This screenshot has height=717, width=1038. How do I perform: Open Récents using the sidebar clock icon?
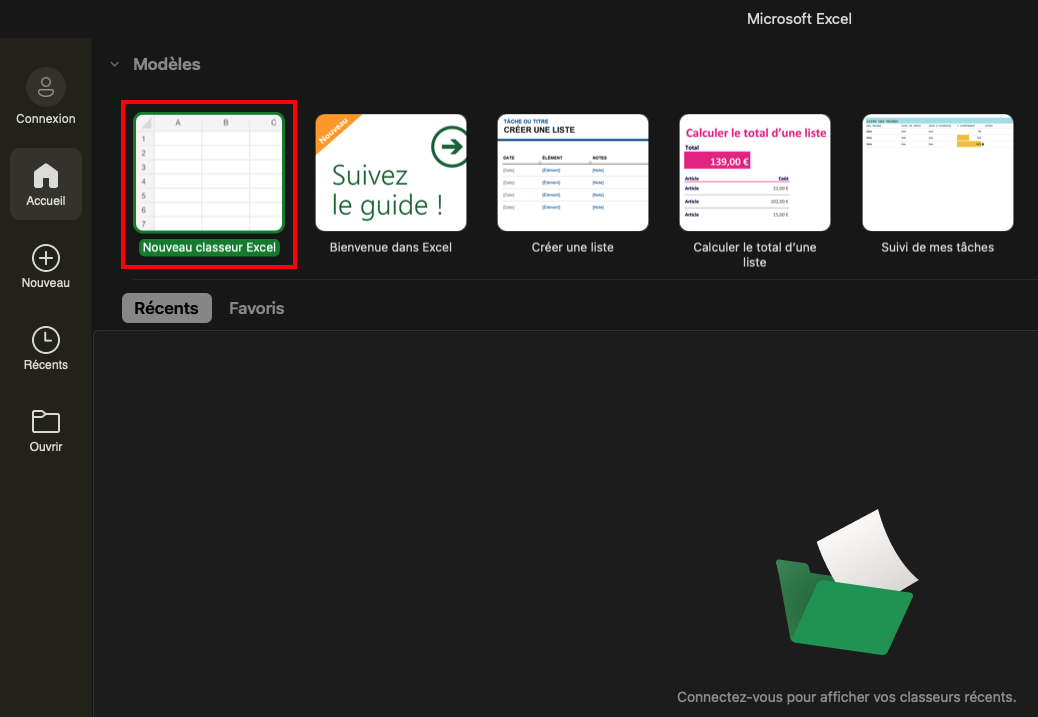pos(46,339)
